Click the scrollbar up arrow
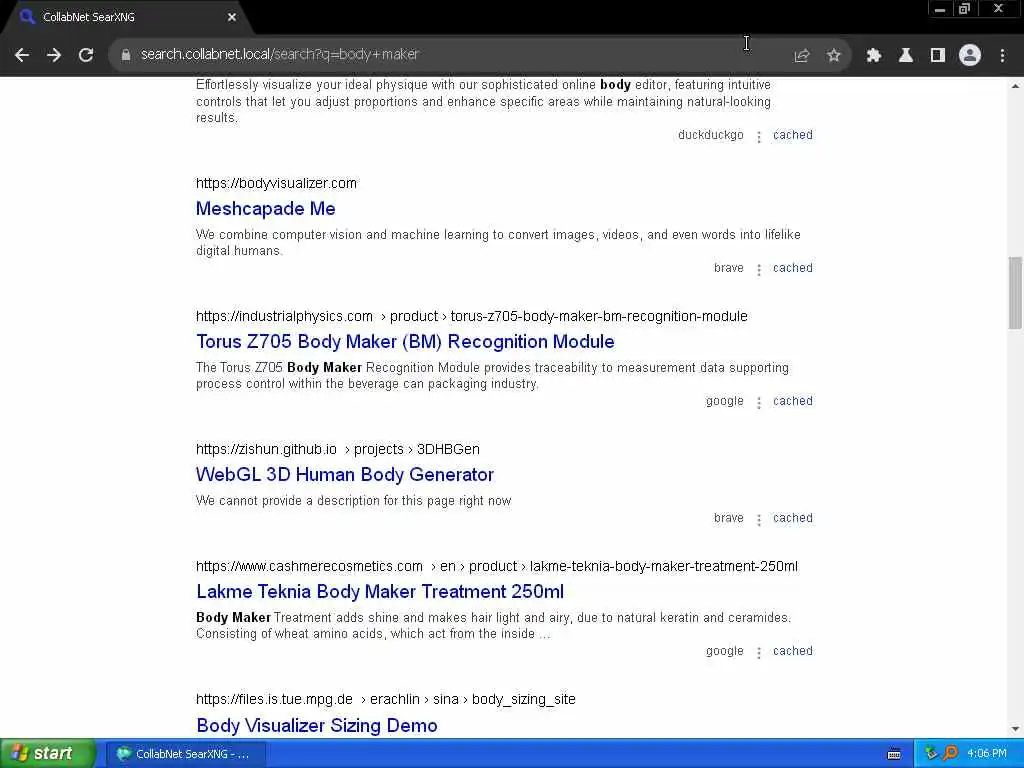The width and height of the screenshot is (1024, 768). 1015,86
